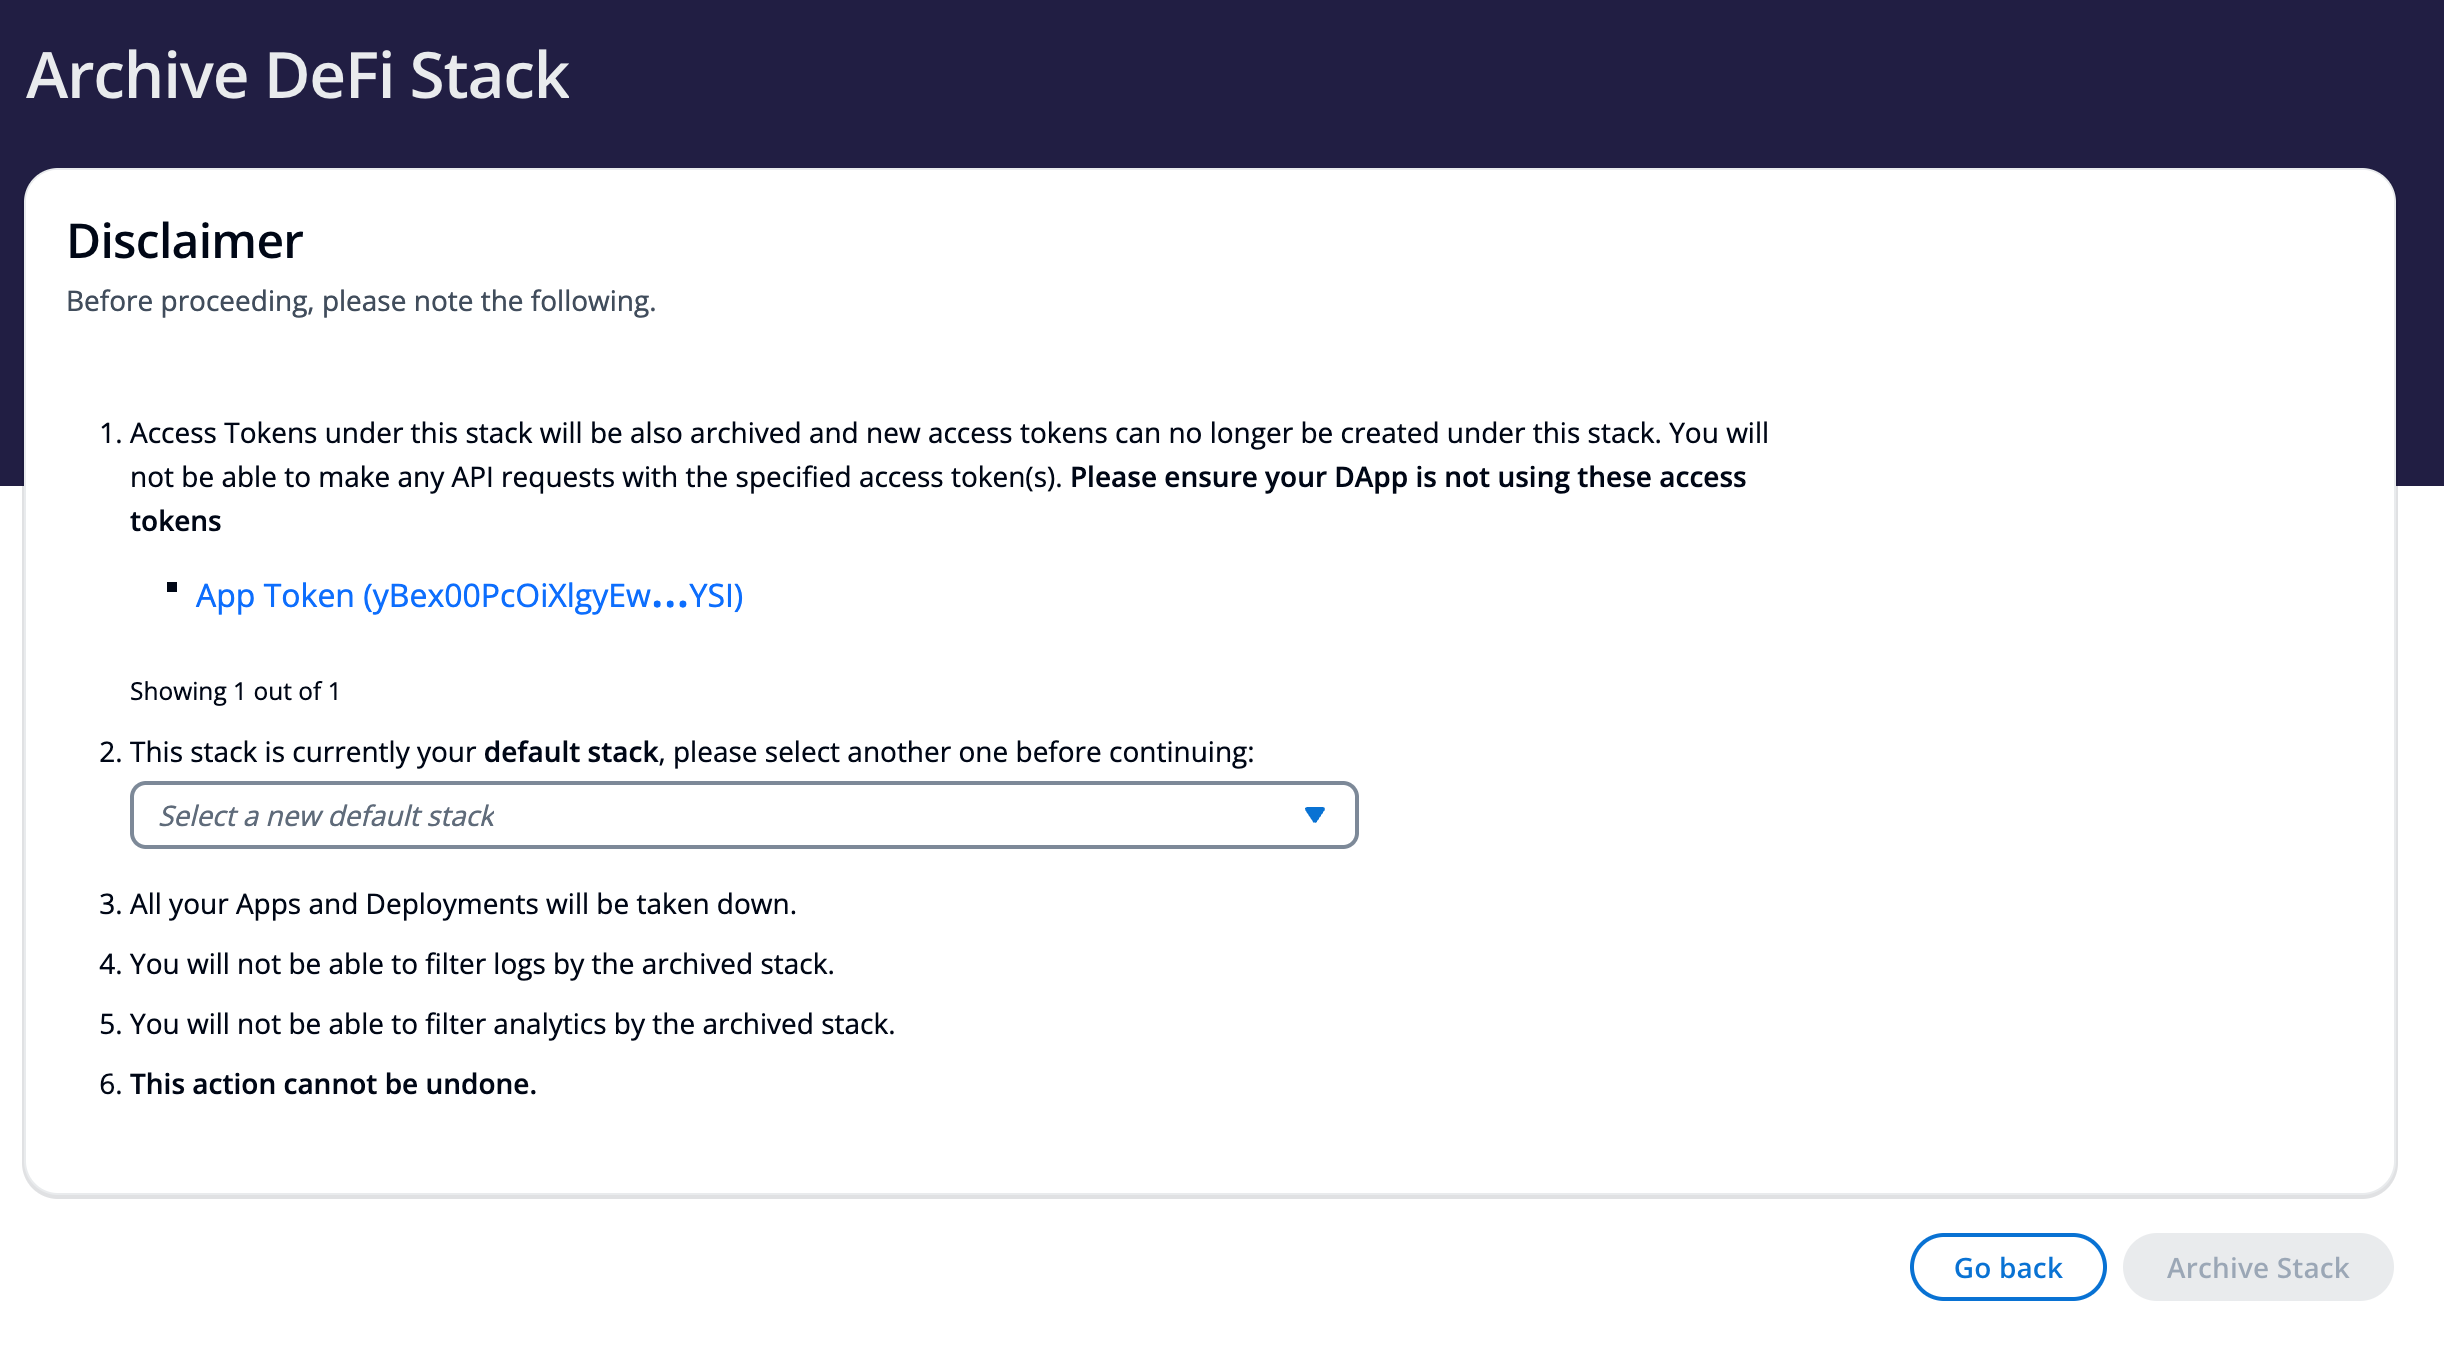Click 'Showing 1 out of 1' text
2444x1358 pixels.
(235, 691)
